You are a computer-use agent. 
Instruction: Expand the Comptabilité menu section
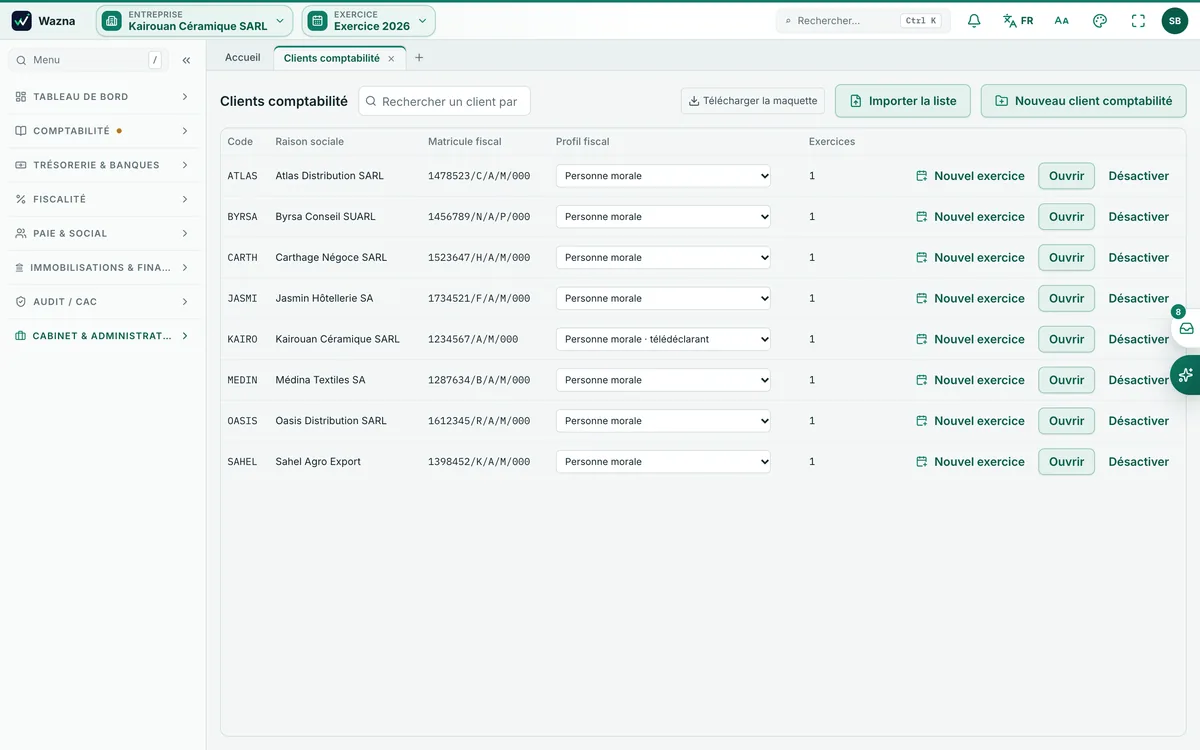click(103, 131)
